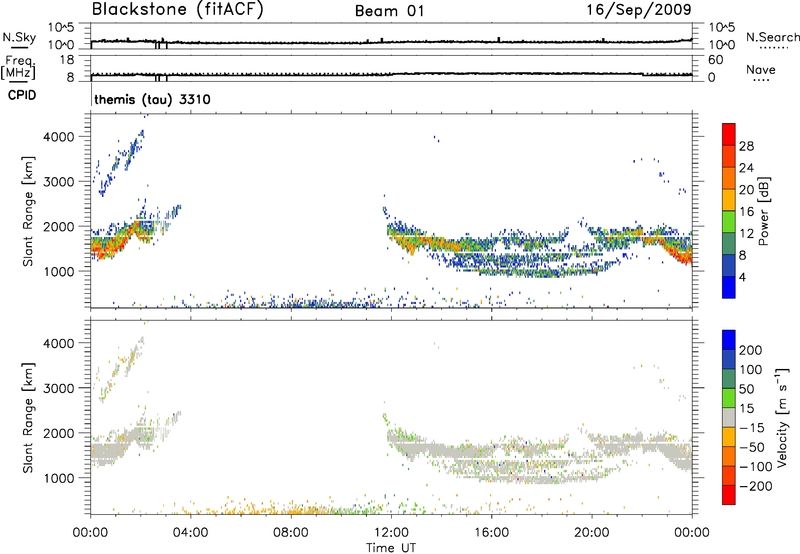Select the 'CPID' label
Viewport: 800px width, 554px height.
pyautogui.click(x=22, y=95)
